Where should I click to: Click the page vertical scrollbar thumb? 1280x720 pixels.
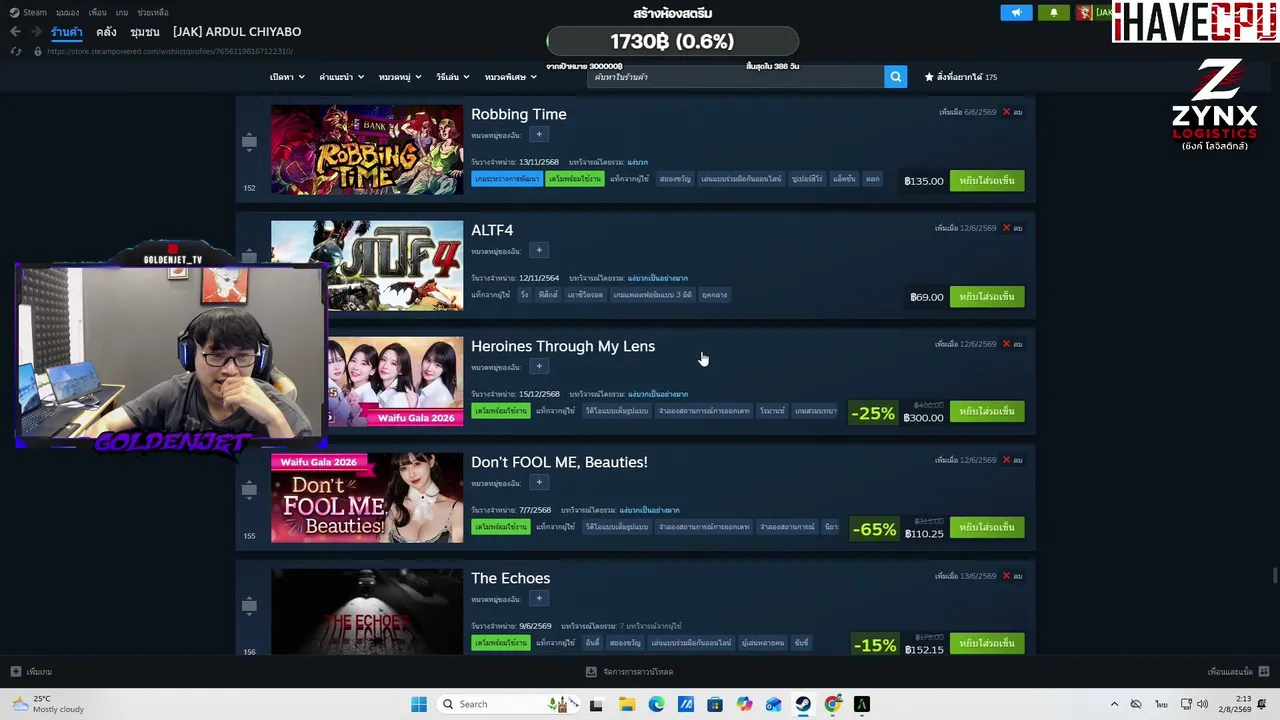click(1274, 577)
